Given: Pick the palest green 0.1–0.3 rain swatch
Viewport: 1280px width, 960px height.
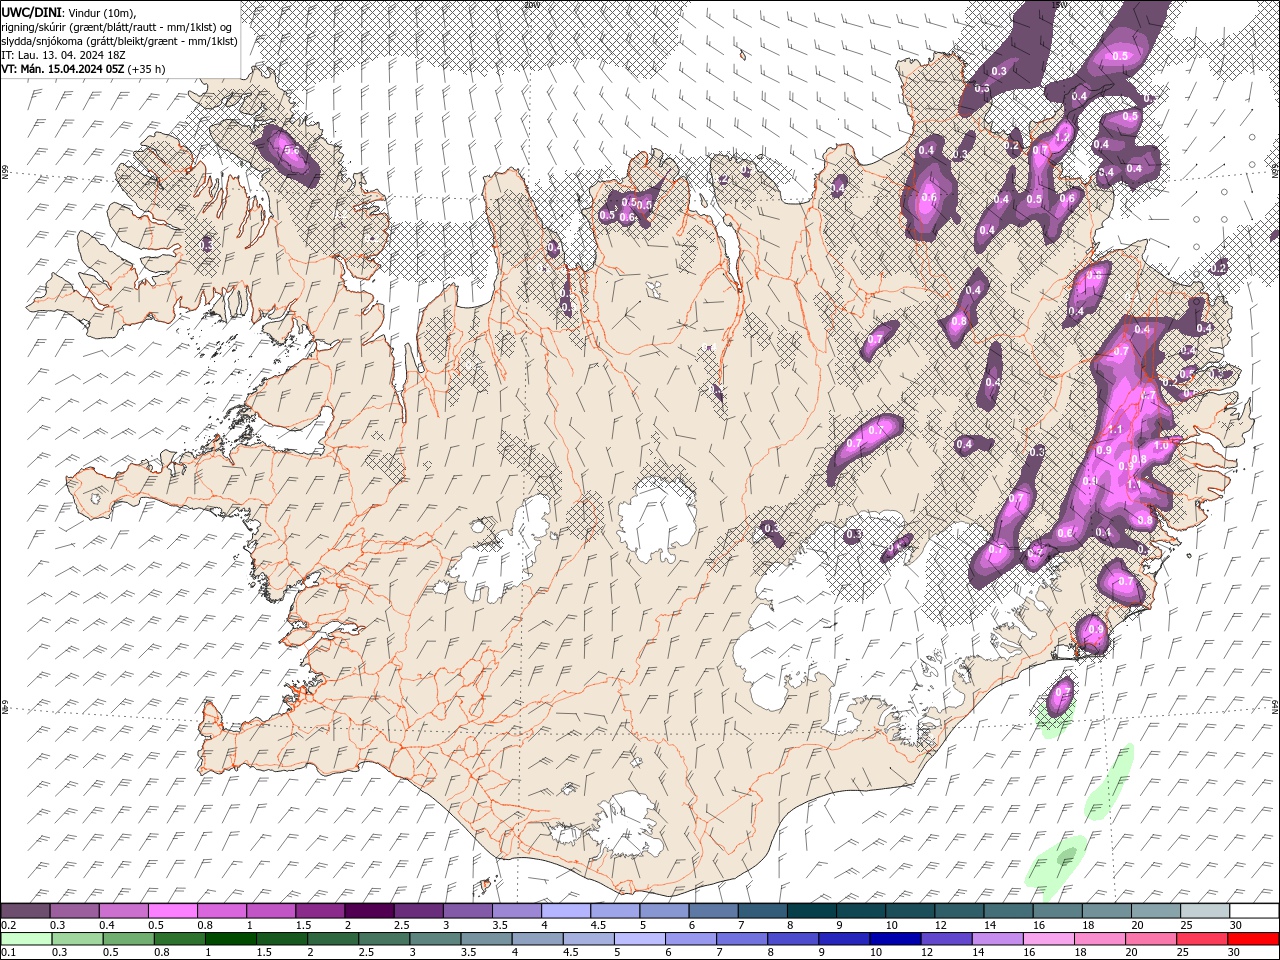Looking at the screenshot, I should pyautogui.click(x=26, y=939).
